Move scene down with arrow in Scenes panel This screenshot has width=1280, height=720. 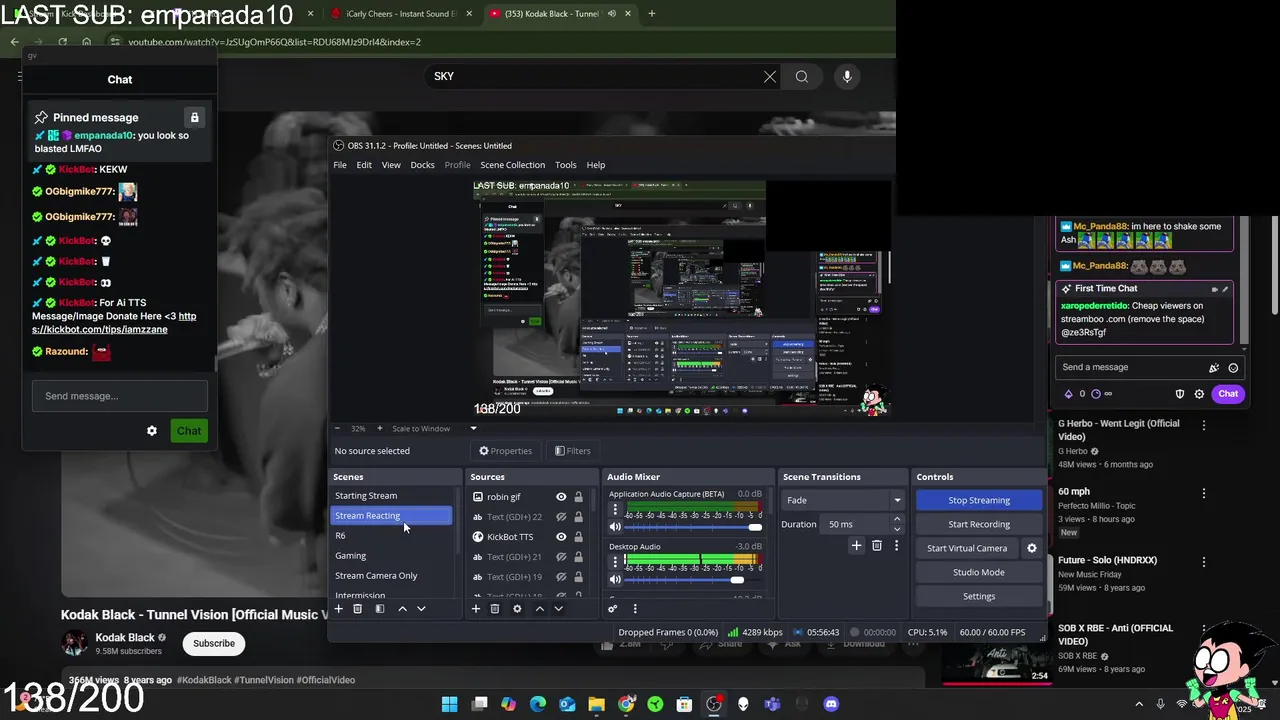[x=421, y=608]
